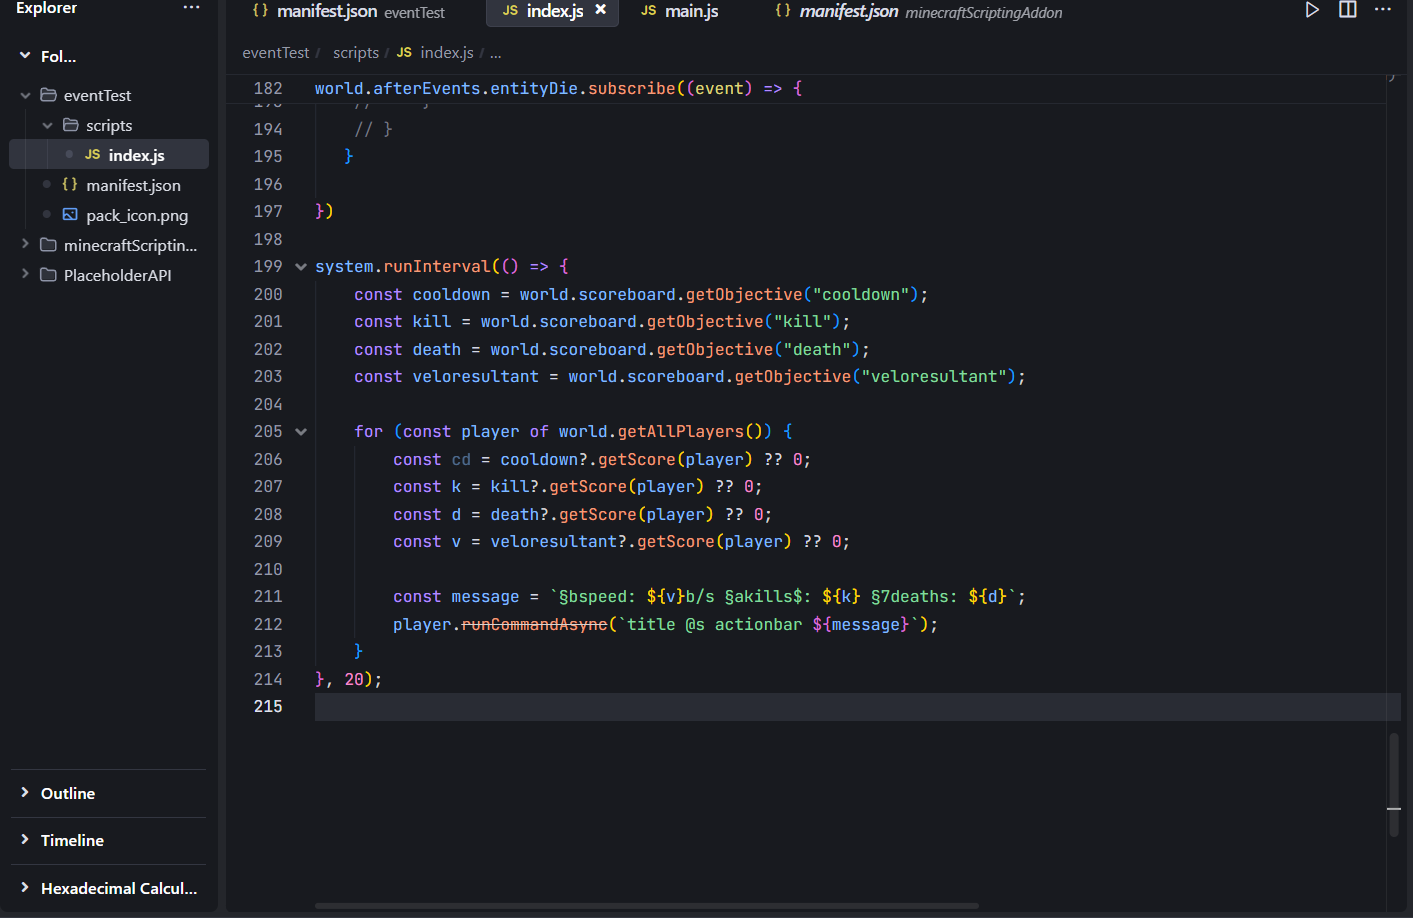1413x918 pixels.
Task: Open More Actions ellipsis in editor toolbar
Action: point(1382,10)
